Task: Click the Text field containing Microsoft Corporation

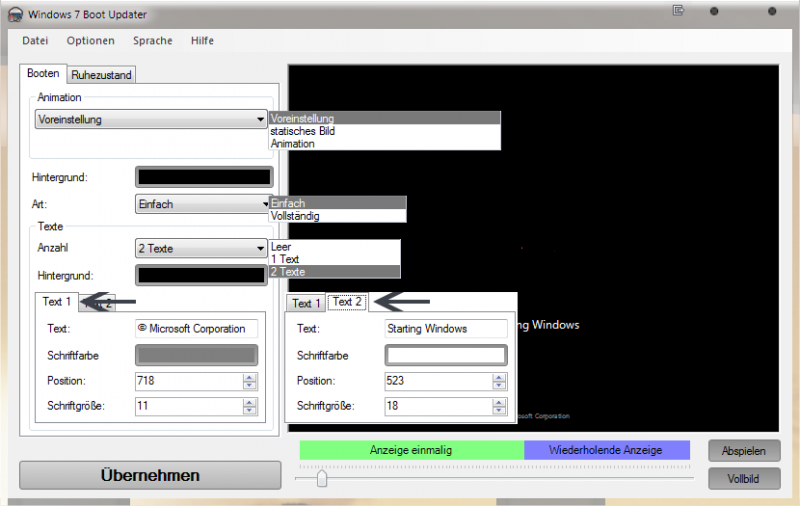Action: (196, 328)
